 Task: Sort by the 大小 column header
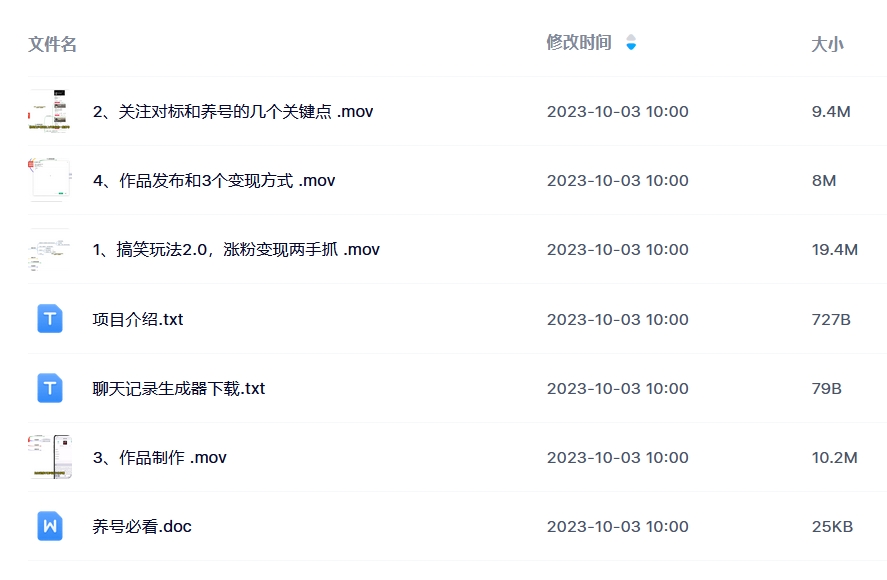click(x=827, y=44)
